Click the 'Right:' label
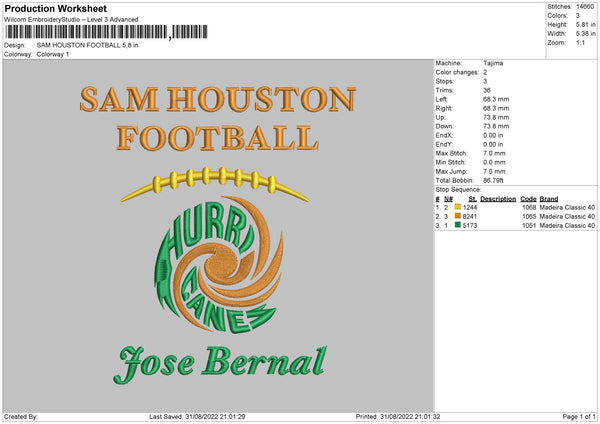Image resolution: width=600 pixels, height=424 pixels. 444,108
